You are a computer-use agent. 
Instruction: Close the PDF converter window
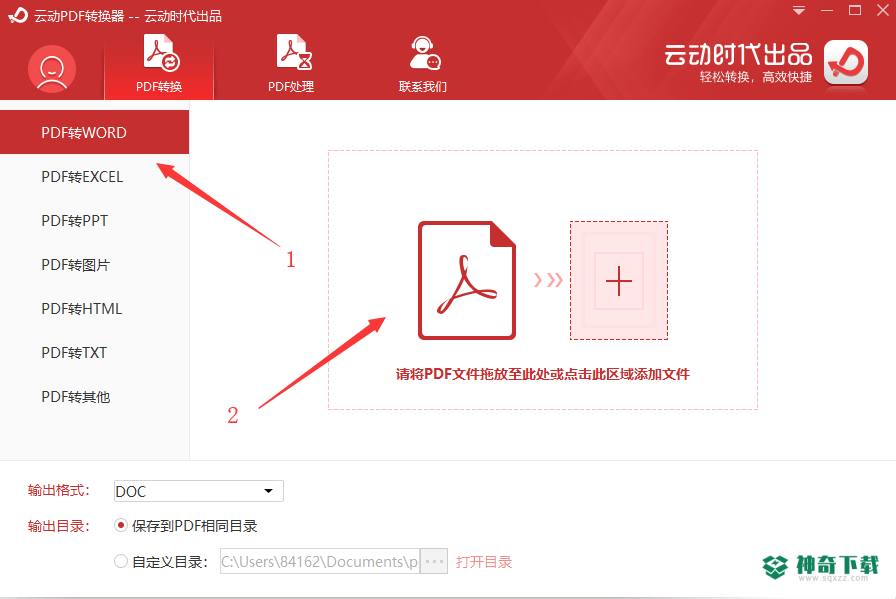[x=883, y=10]
